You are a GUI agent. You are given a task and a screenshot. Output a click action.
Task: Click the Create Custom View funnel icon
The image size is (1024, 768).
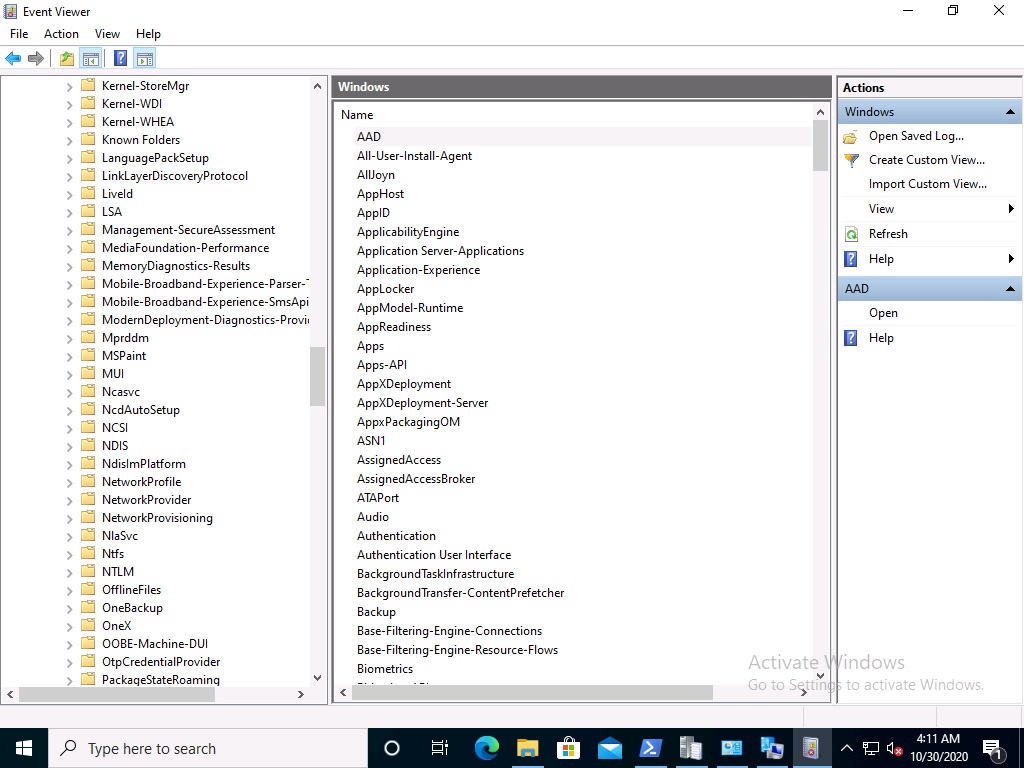click(851, 161)
